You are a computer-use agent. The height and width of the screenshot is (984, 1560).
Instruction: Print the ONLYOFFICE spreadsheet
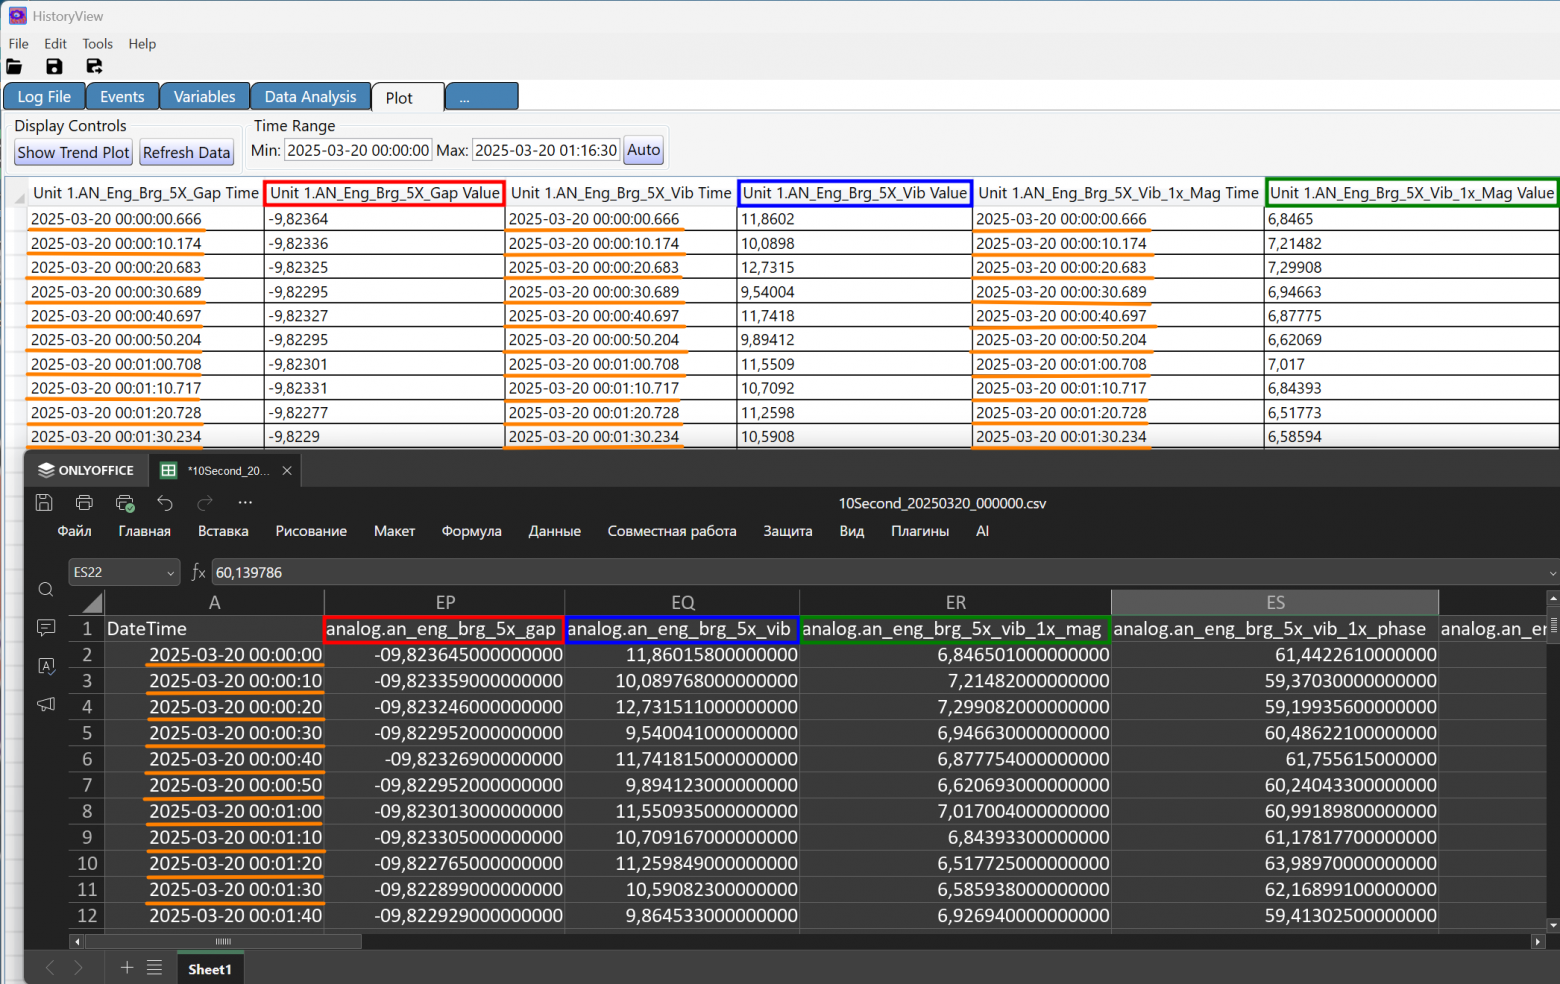click(84, 503)
